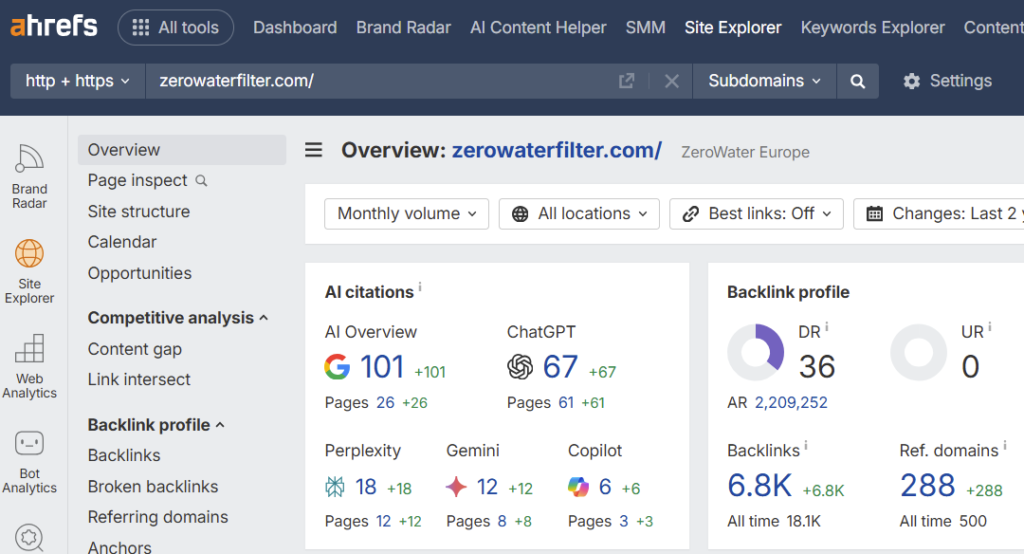The image size is (1024, 554).
Task: Open Link intersect
Action: (139, 379)
